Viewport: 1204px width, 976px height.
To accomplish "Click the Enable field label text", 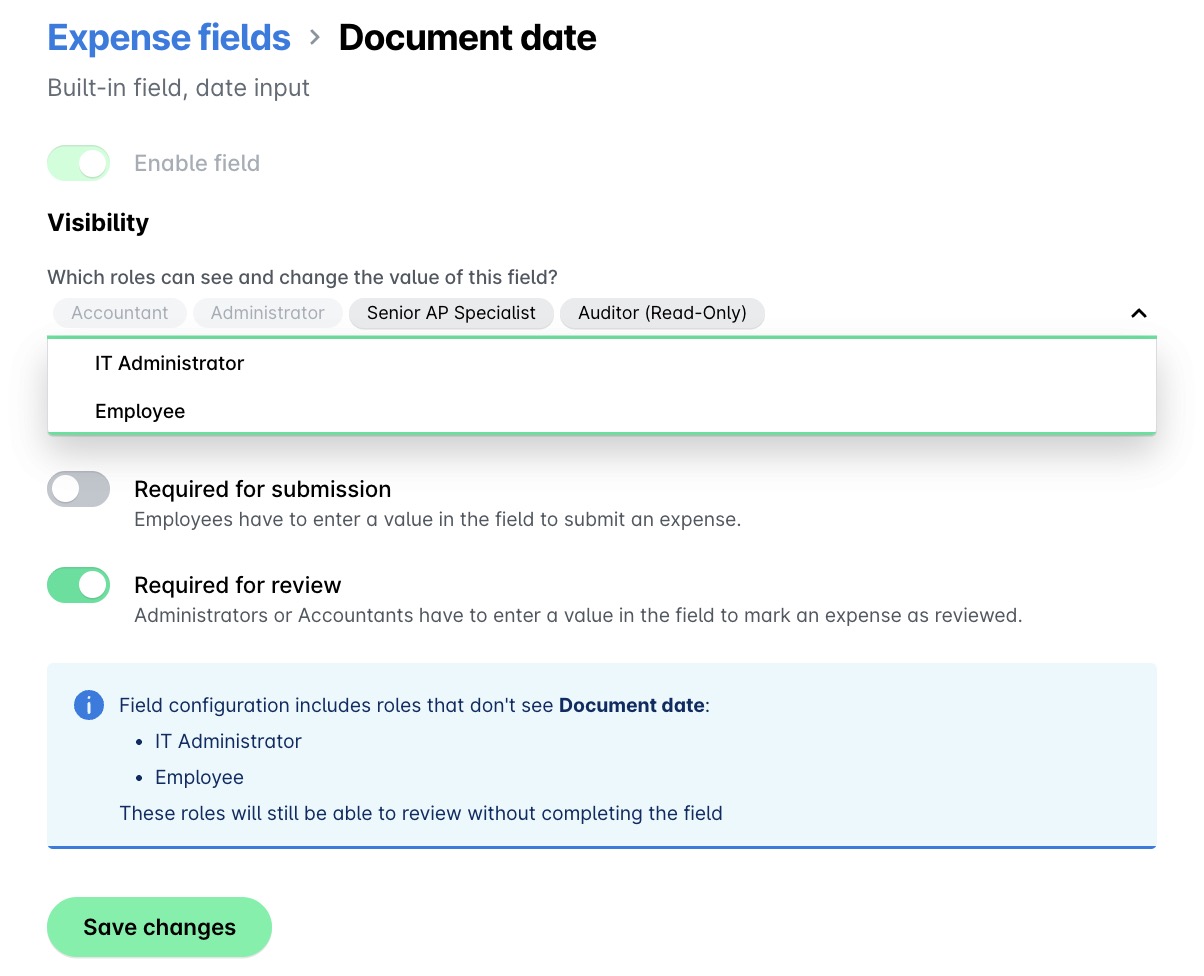I will click(x=196, y=163).
